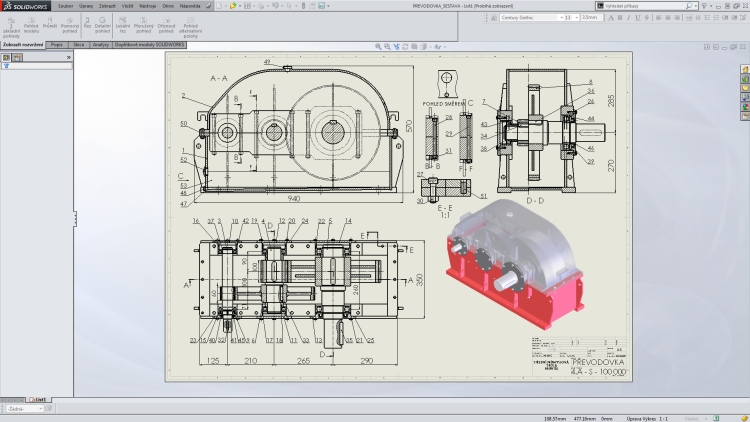Click the Řez section view tool
750x422 pixels.
87,23
